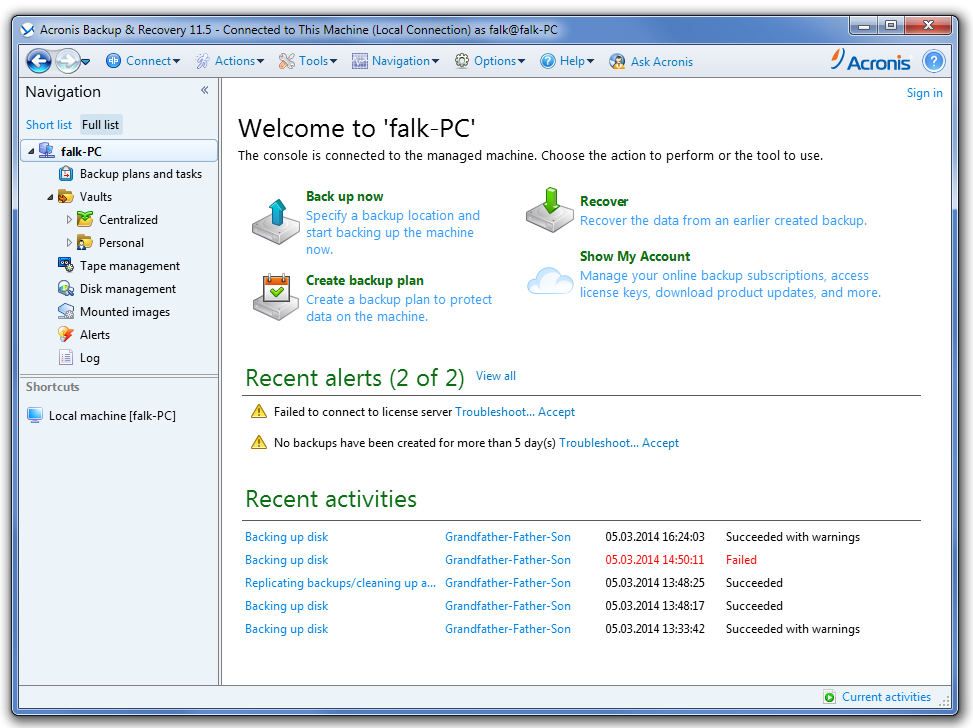The image size is (973, 728).
Task: Open Mounted images in the navigation tree
Action: point(124,312)
